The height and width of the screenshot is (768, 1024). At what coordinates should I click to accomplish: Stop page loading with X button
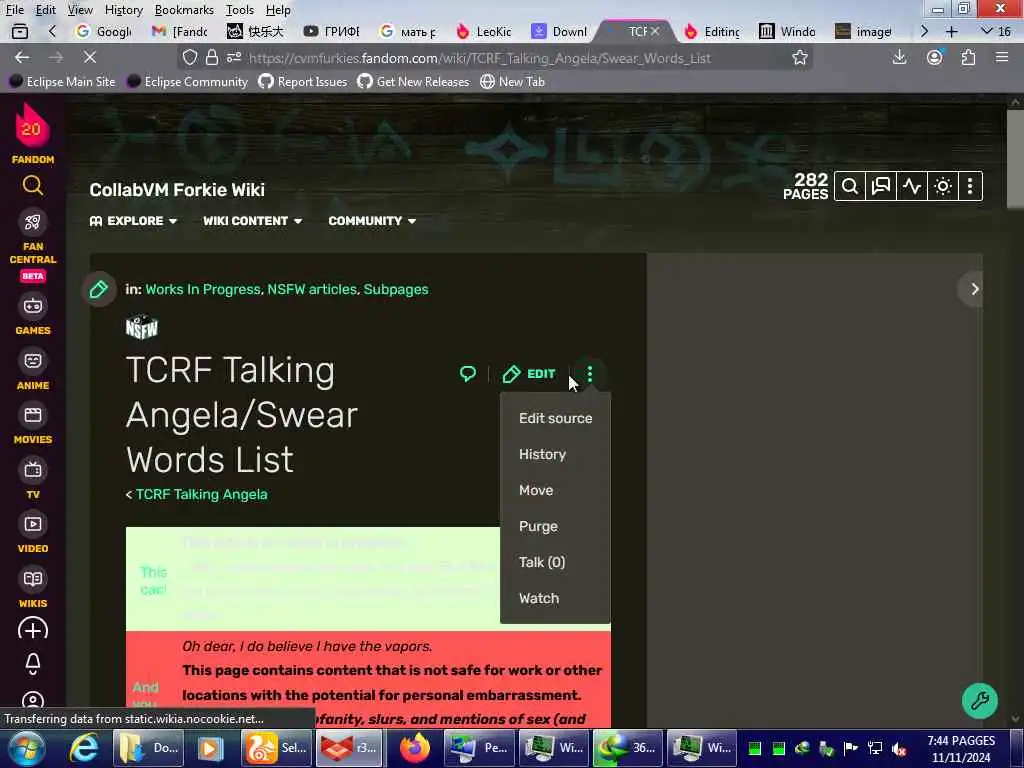[90, 57]
